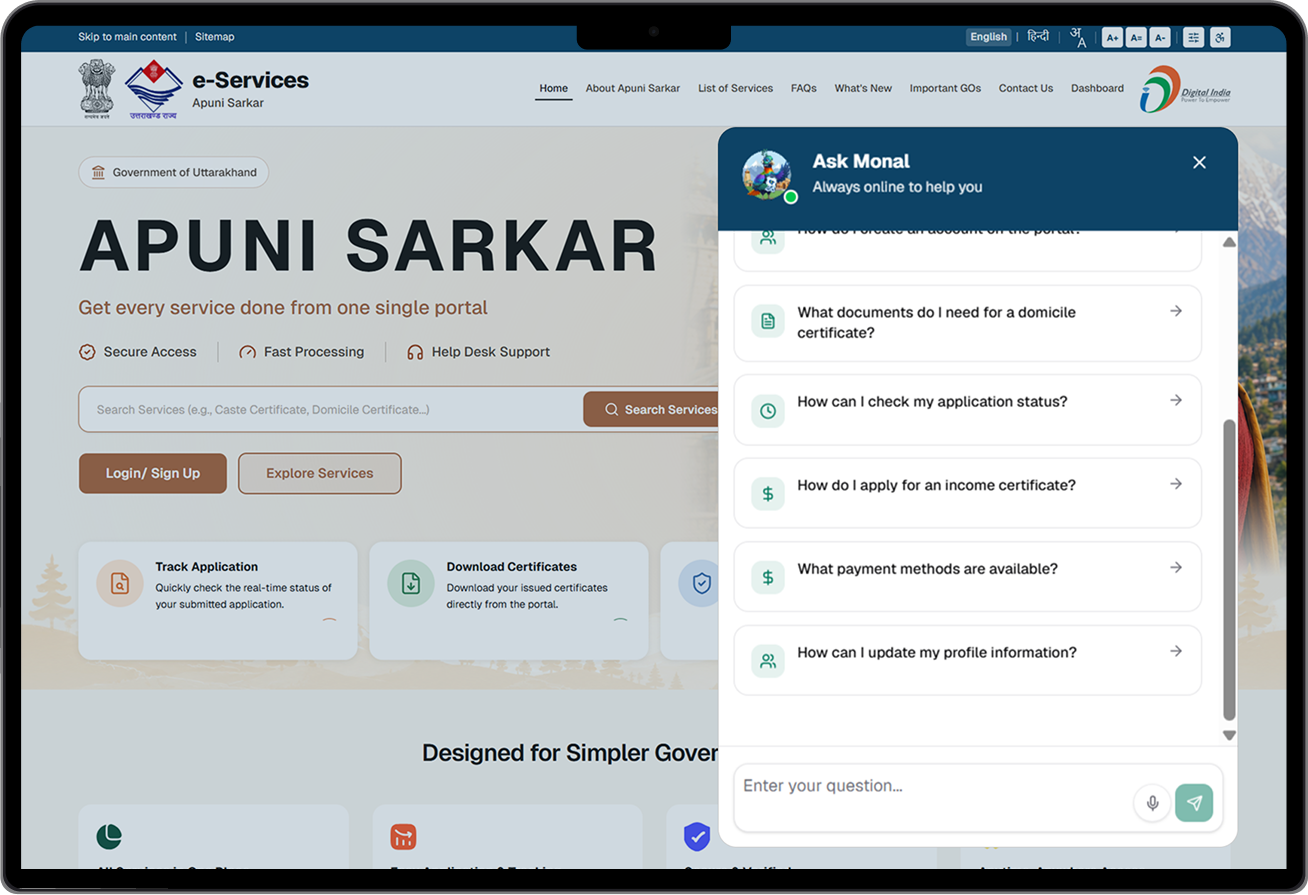Click the Uttarakhand state logo
Viewport: 1308px width, 895px height.
click(x=153, y=90)
